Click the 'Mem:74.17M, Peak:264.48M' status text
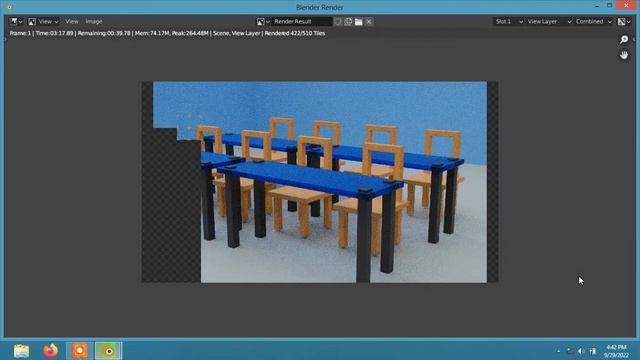 pyautogui.click(x=171, y=33)
